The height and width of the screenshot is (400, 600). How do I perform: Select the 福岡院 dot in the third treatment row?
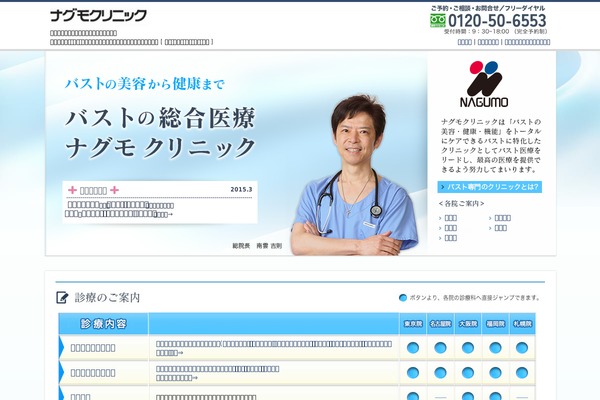(495, 396)
